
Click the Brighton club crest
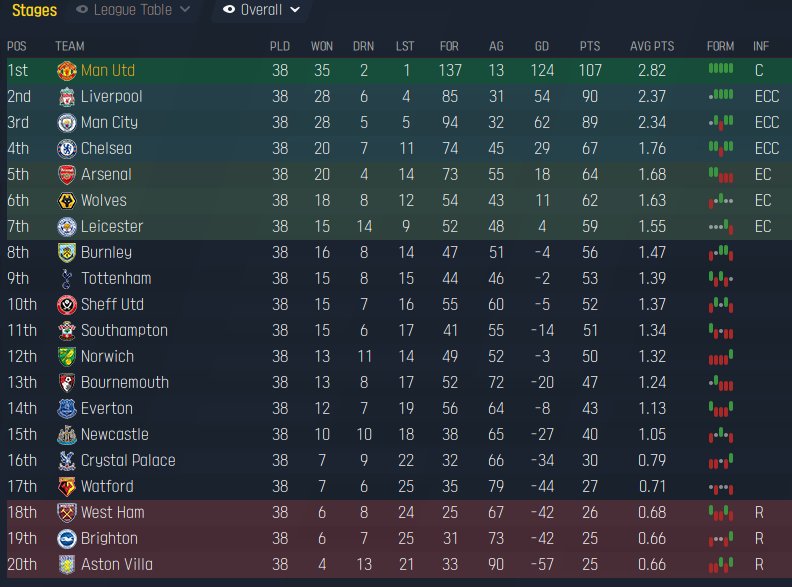(67, 539)
